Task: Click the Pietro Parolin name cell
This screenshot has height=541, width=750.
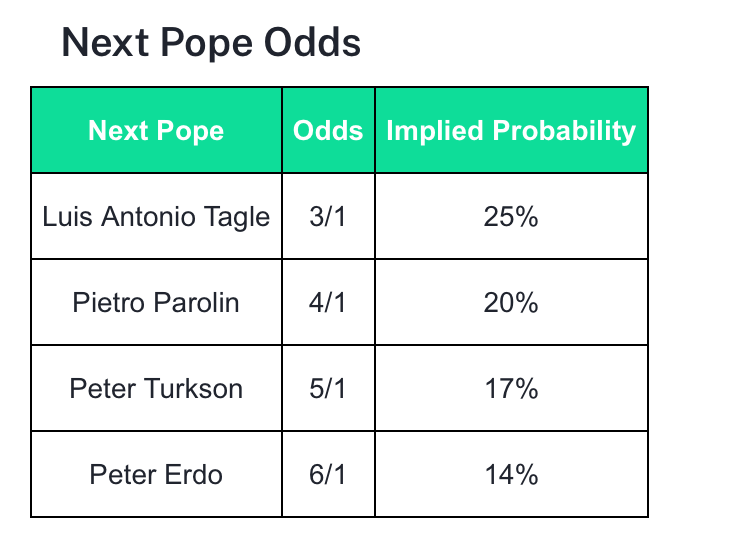Action: click(x=156, y=302)
